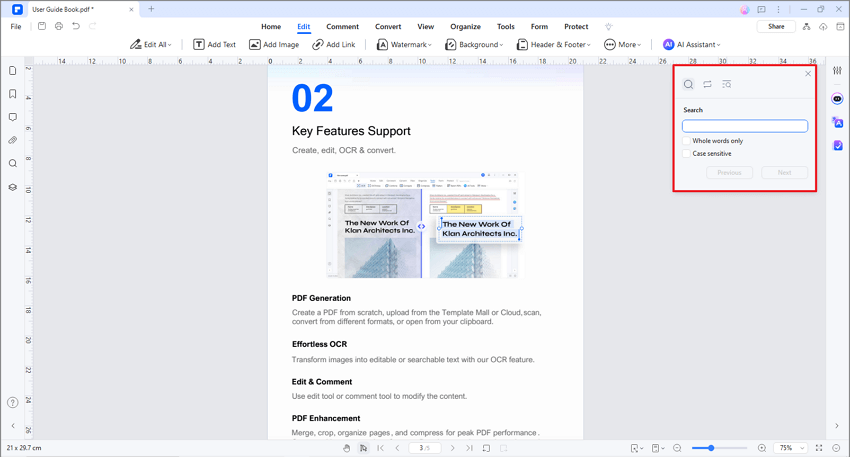Enable Case sensitive checkbox
This screenshot has width=850, height=457.
(x=686, y=153)
